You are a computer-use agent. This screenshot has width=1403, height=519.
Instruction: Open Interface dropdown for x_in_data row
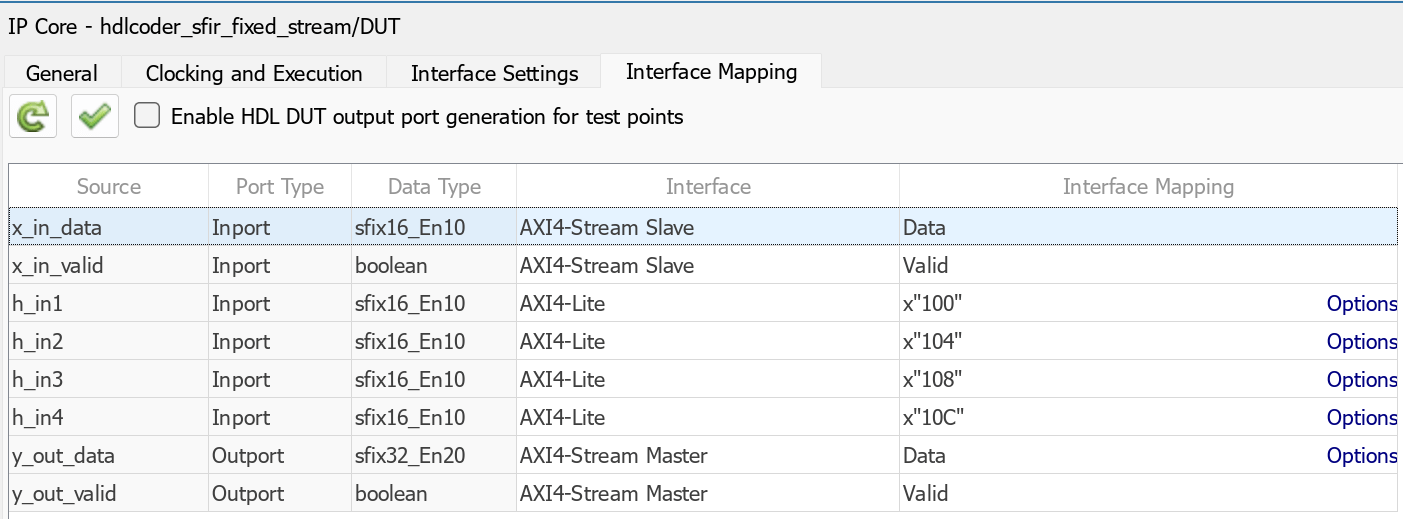pos(707,228)
